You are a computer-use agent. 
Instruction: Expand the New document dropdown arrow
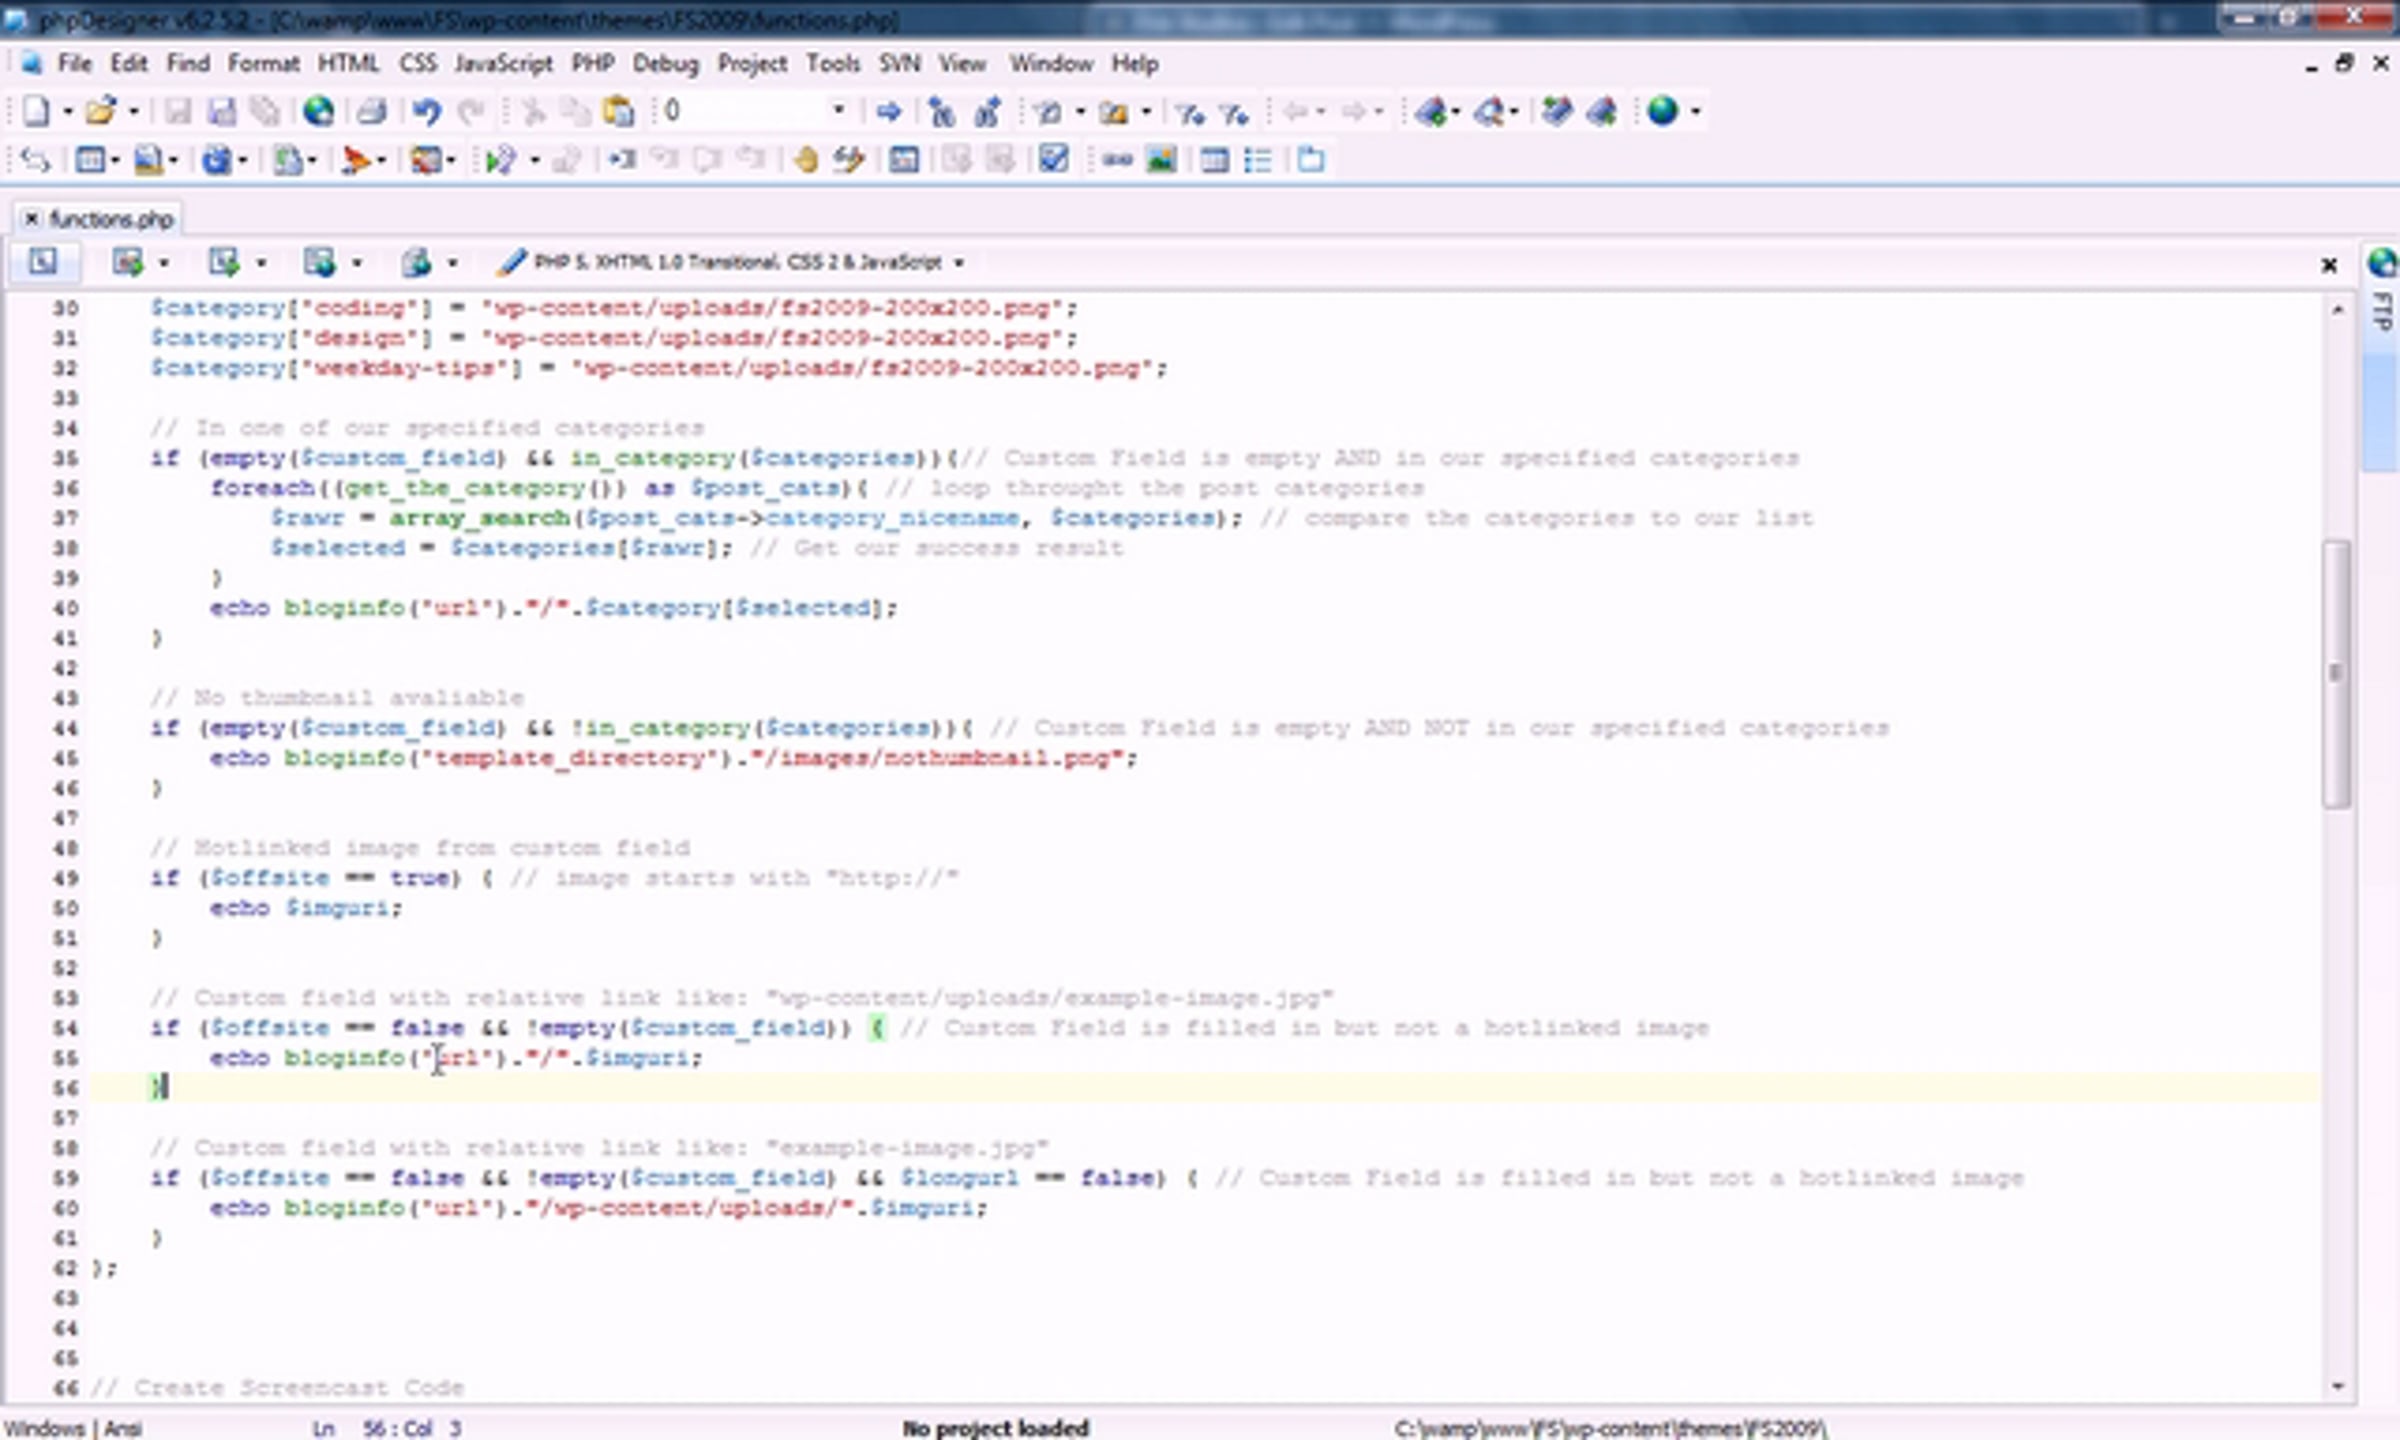point(68,112)
